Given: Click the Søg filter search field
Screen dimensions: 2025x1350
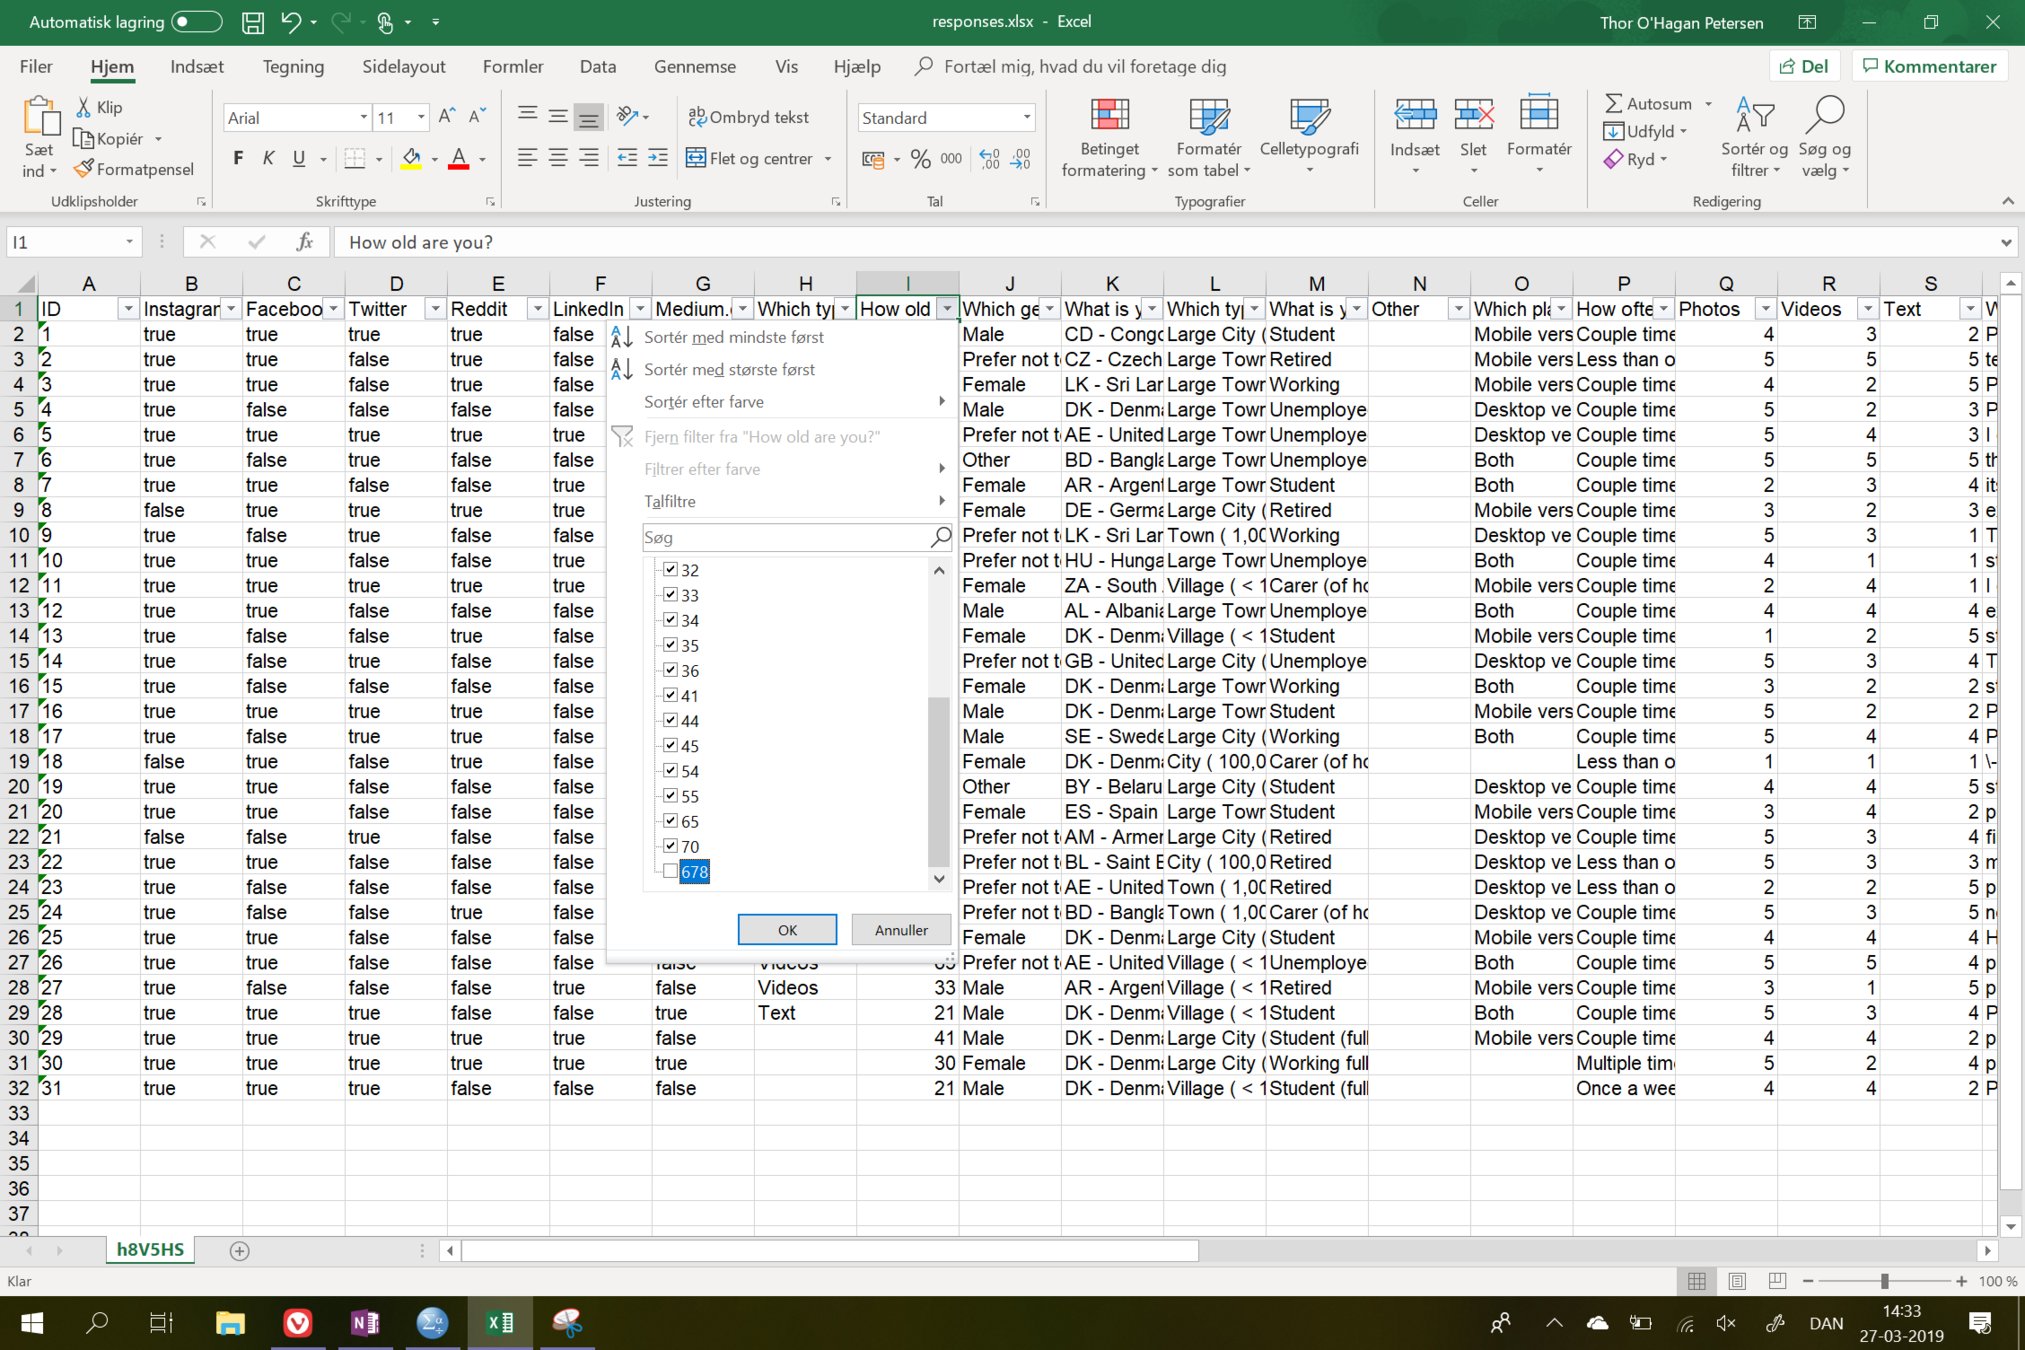Looking at the screenshot, I should [785, 537].
